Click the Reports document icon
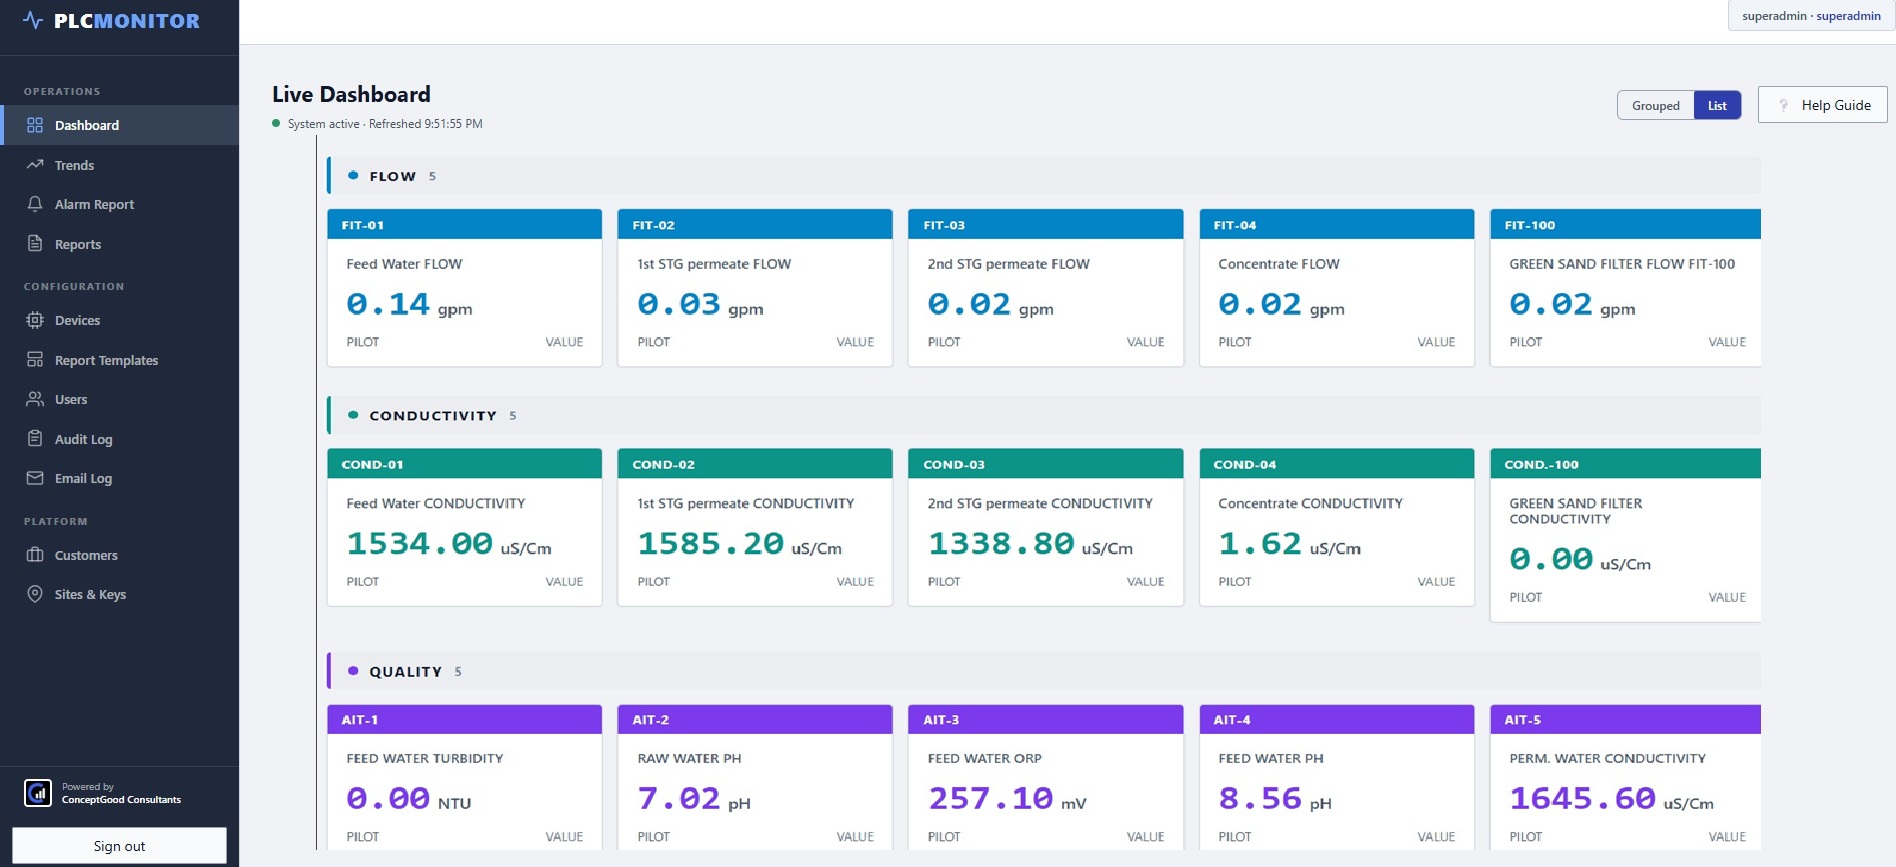 [x=35, y=244]
